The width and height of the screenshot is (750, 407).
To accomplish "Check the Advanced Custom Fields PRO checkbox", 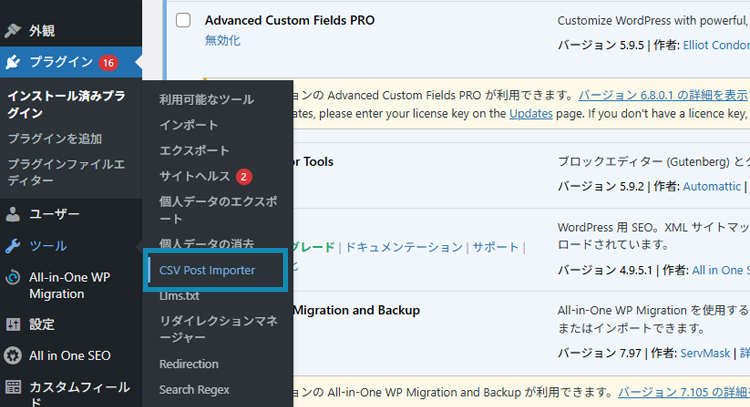I will tap(183, 21).
